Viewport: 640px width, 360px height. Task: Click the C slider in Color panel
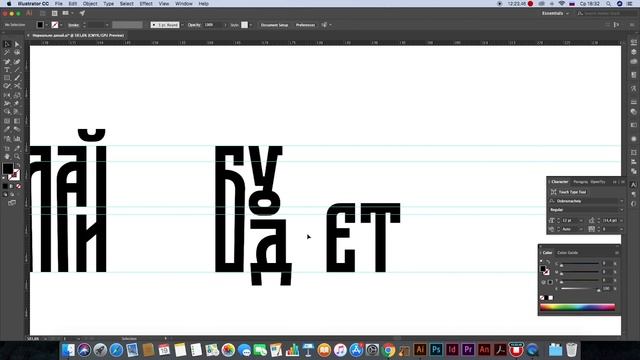[579, 265]
